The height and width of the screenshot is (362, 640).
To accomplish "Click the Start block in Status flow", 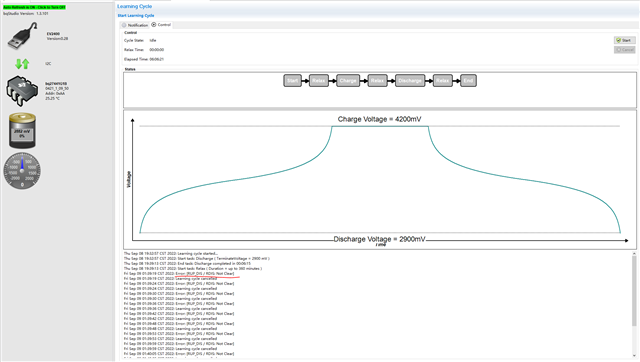I will point(292,80).
